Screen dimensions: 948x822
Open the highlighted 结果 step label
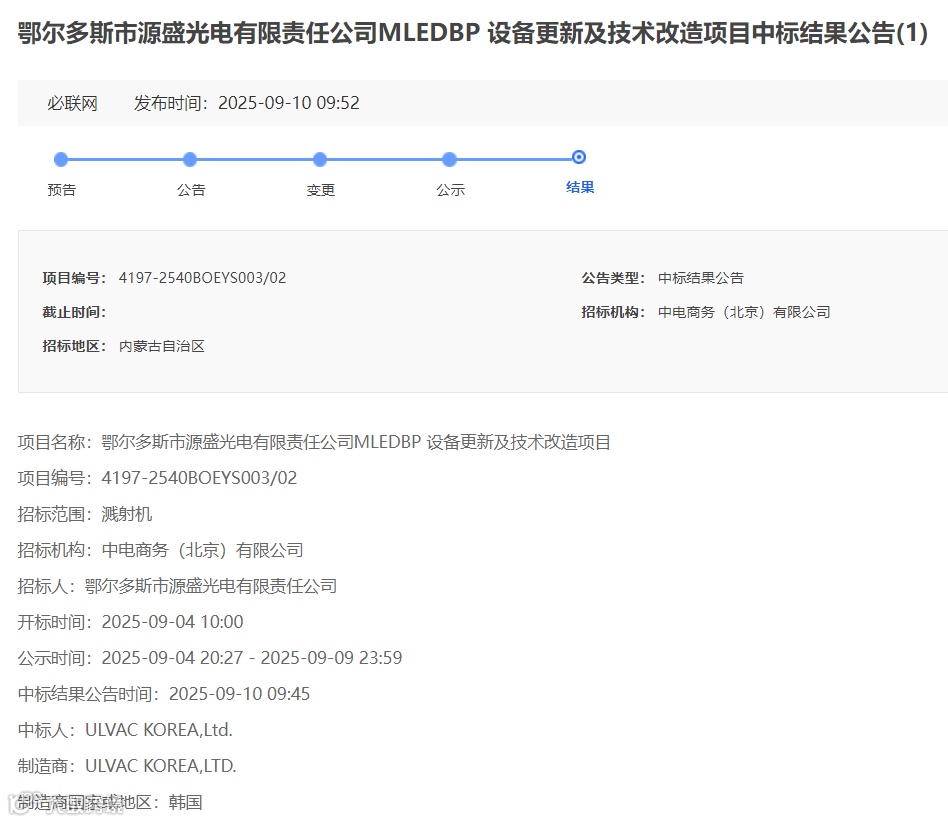pos(580,187)
